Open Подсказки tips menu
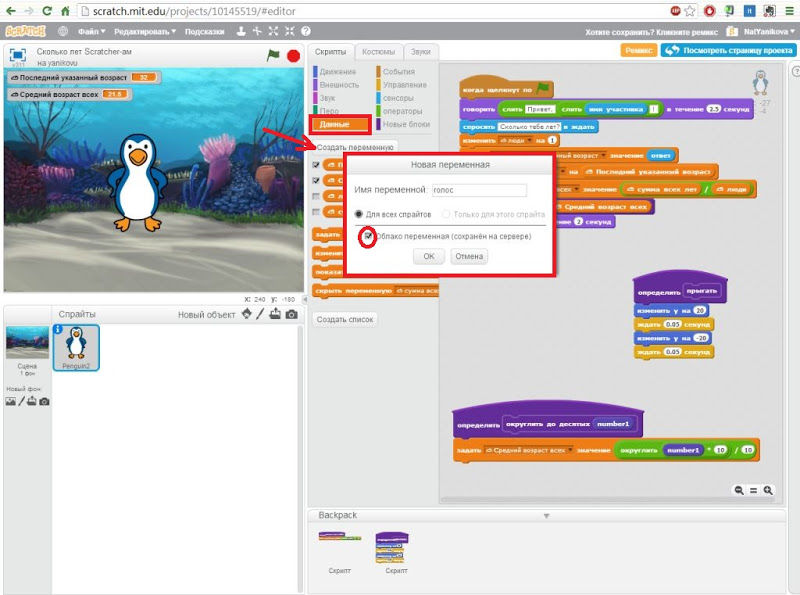The image size is (800, 595). point(204,32)
